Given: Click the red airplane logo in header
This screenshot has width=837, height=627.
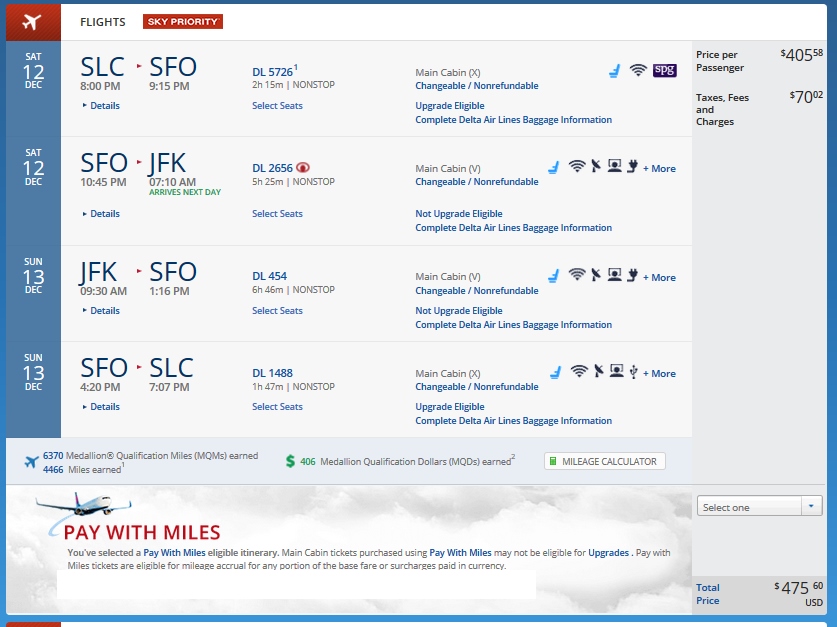Looking at the screenshot, I should (32, 21).
